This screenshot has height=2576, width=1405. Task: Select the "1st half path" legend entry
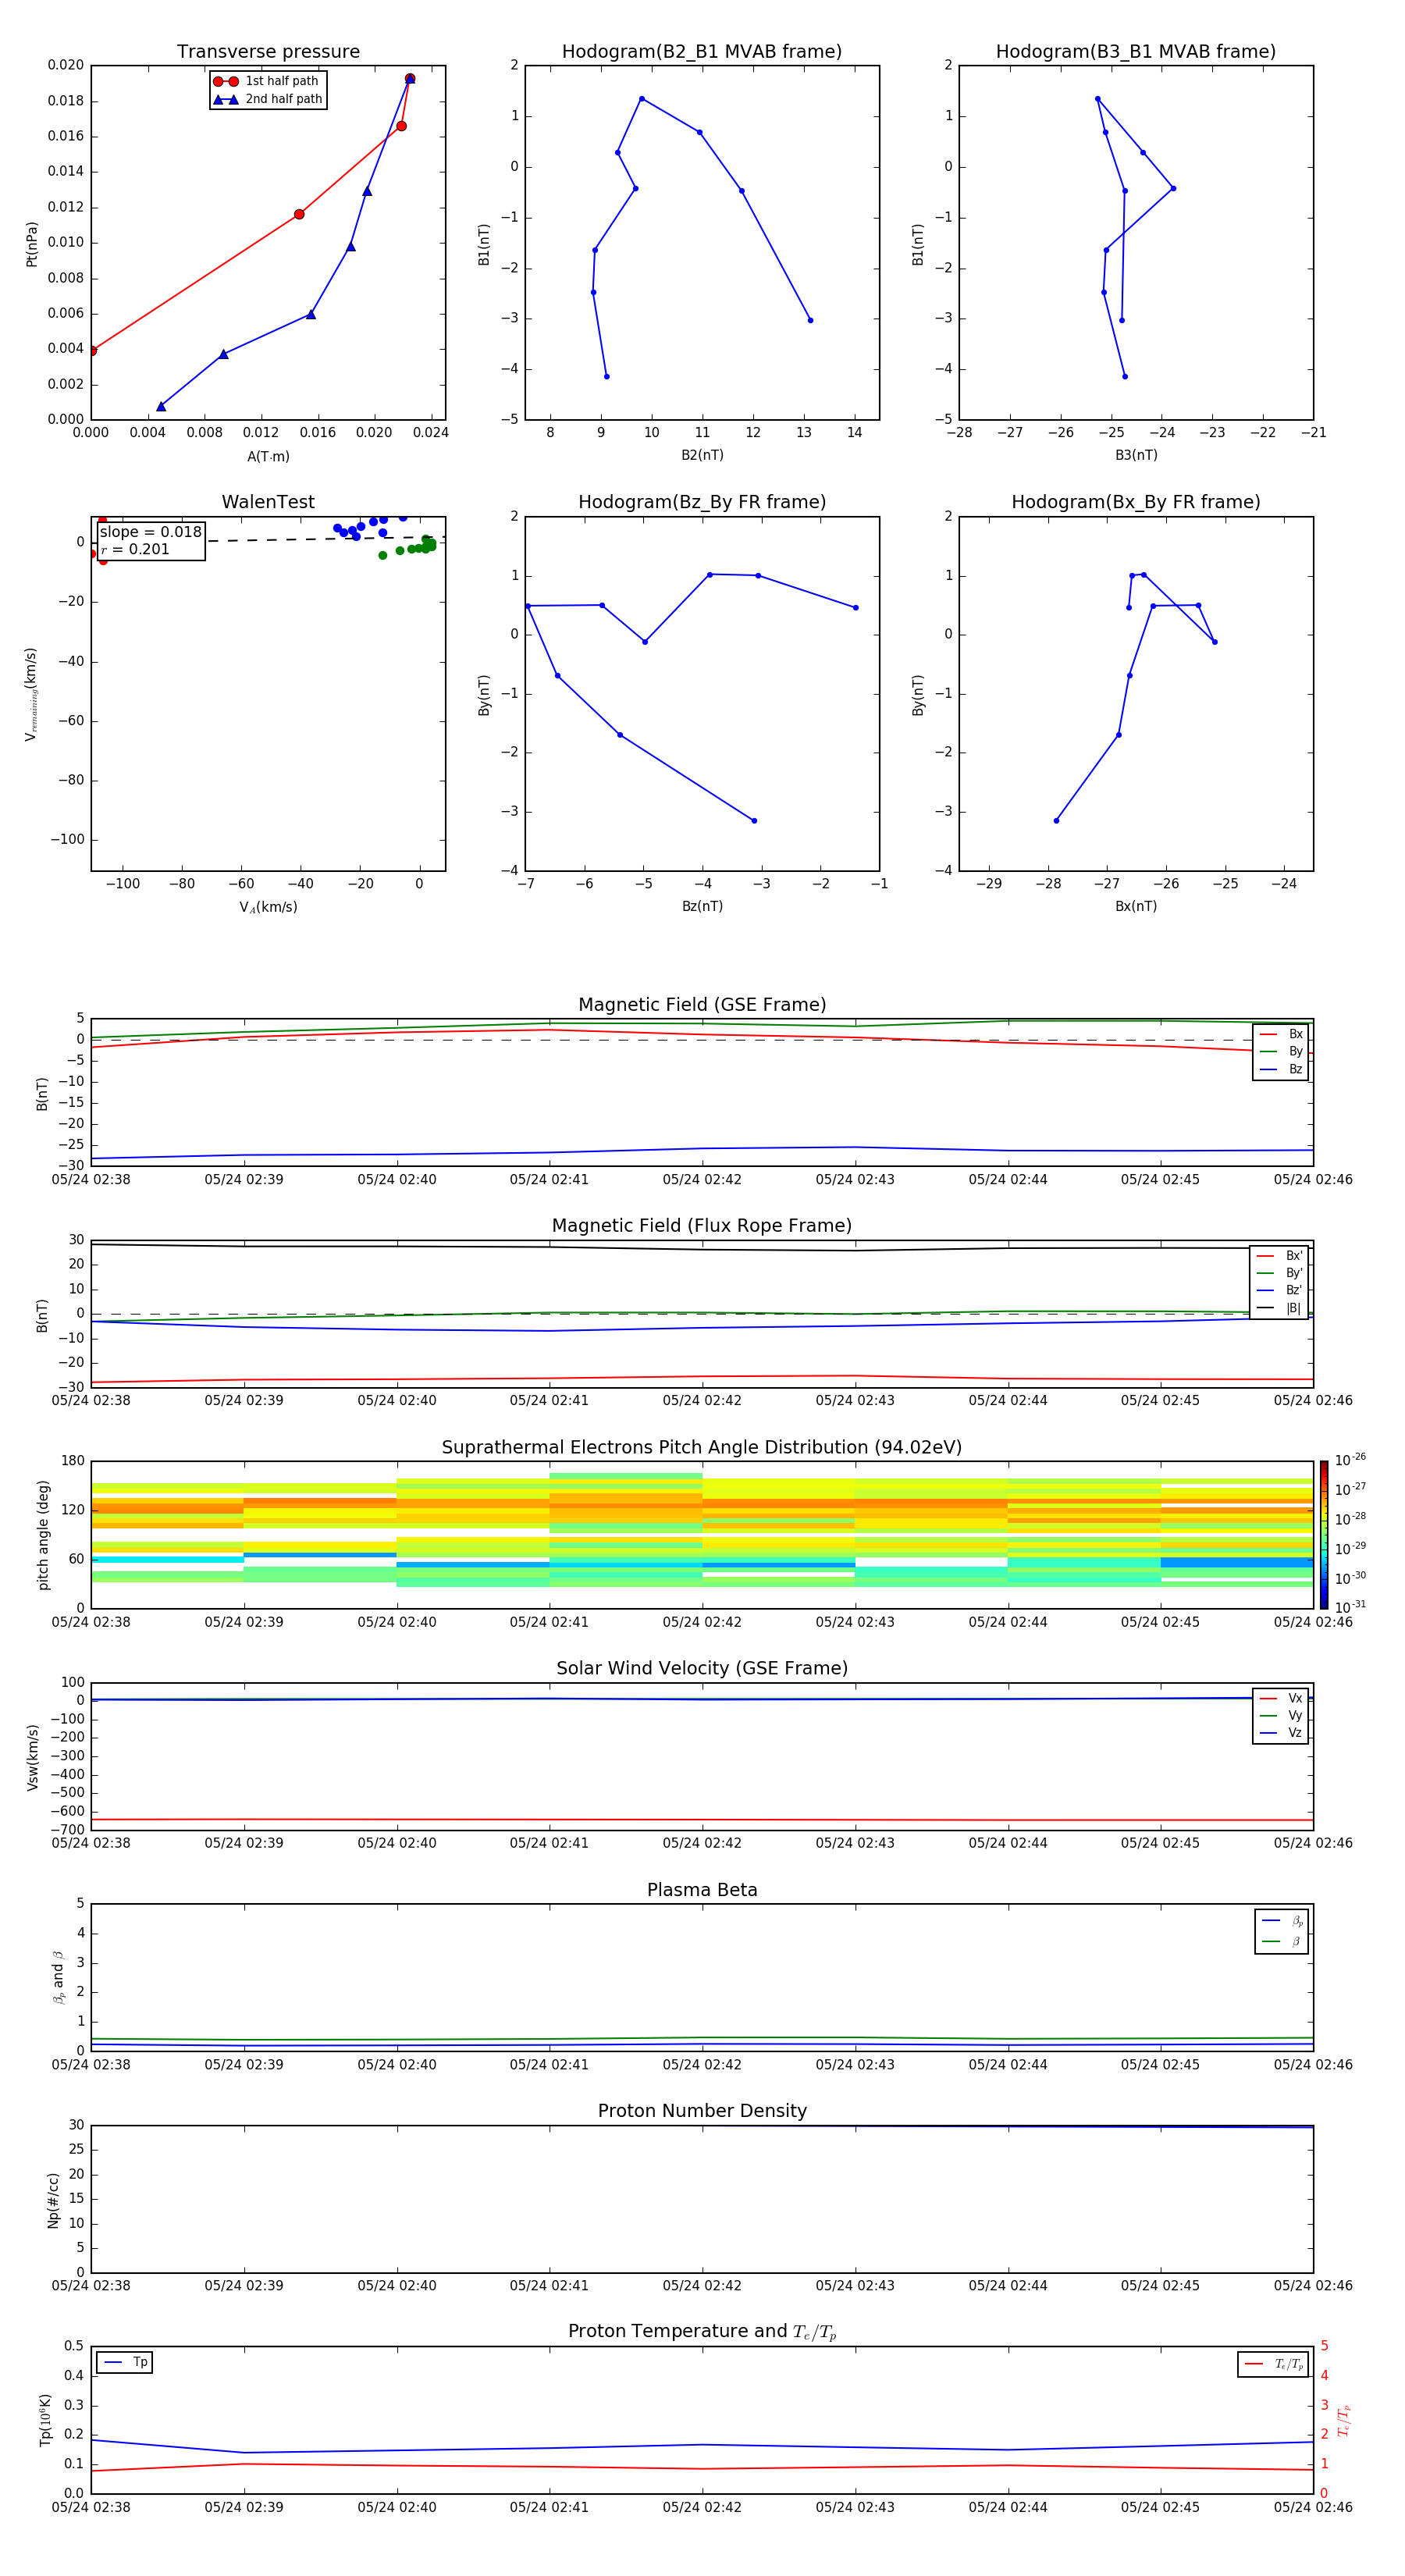pyautogui.click(x=268, y=81)
